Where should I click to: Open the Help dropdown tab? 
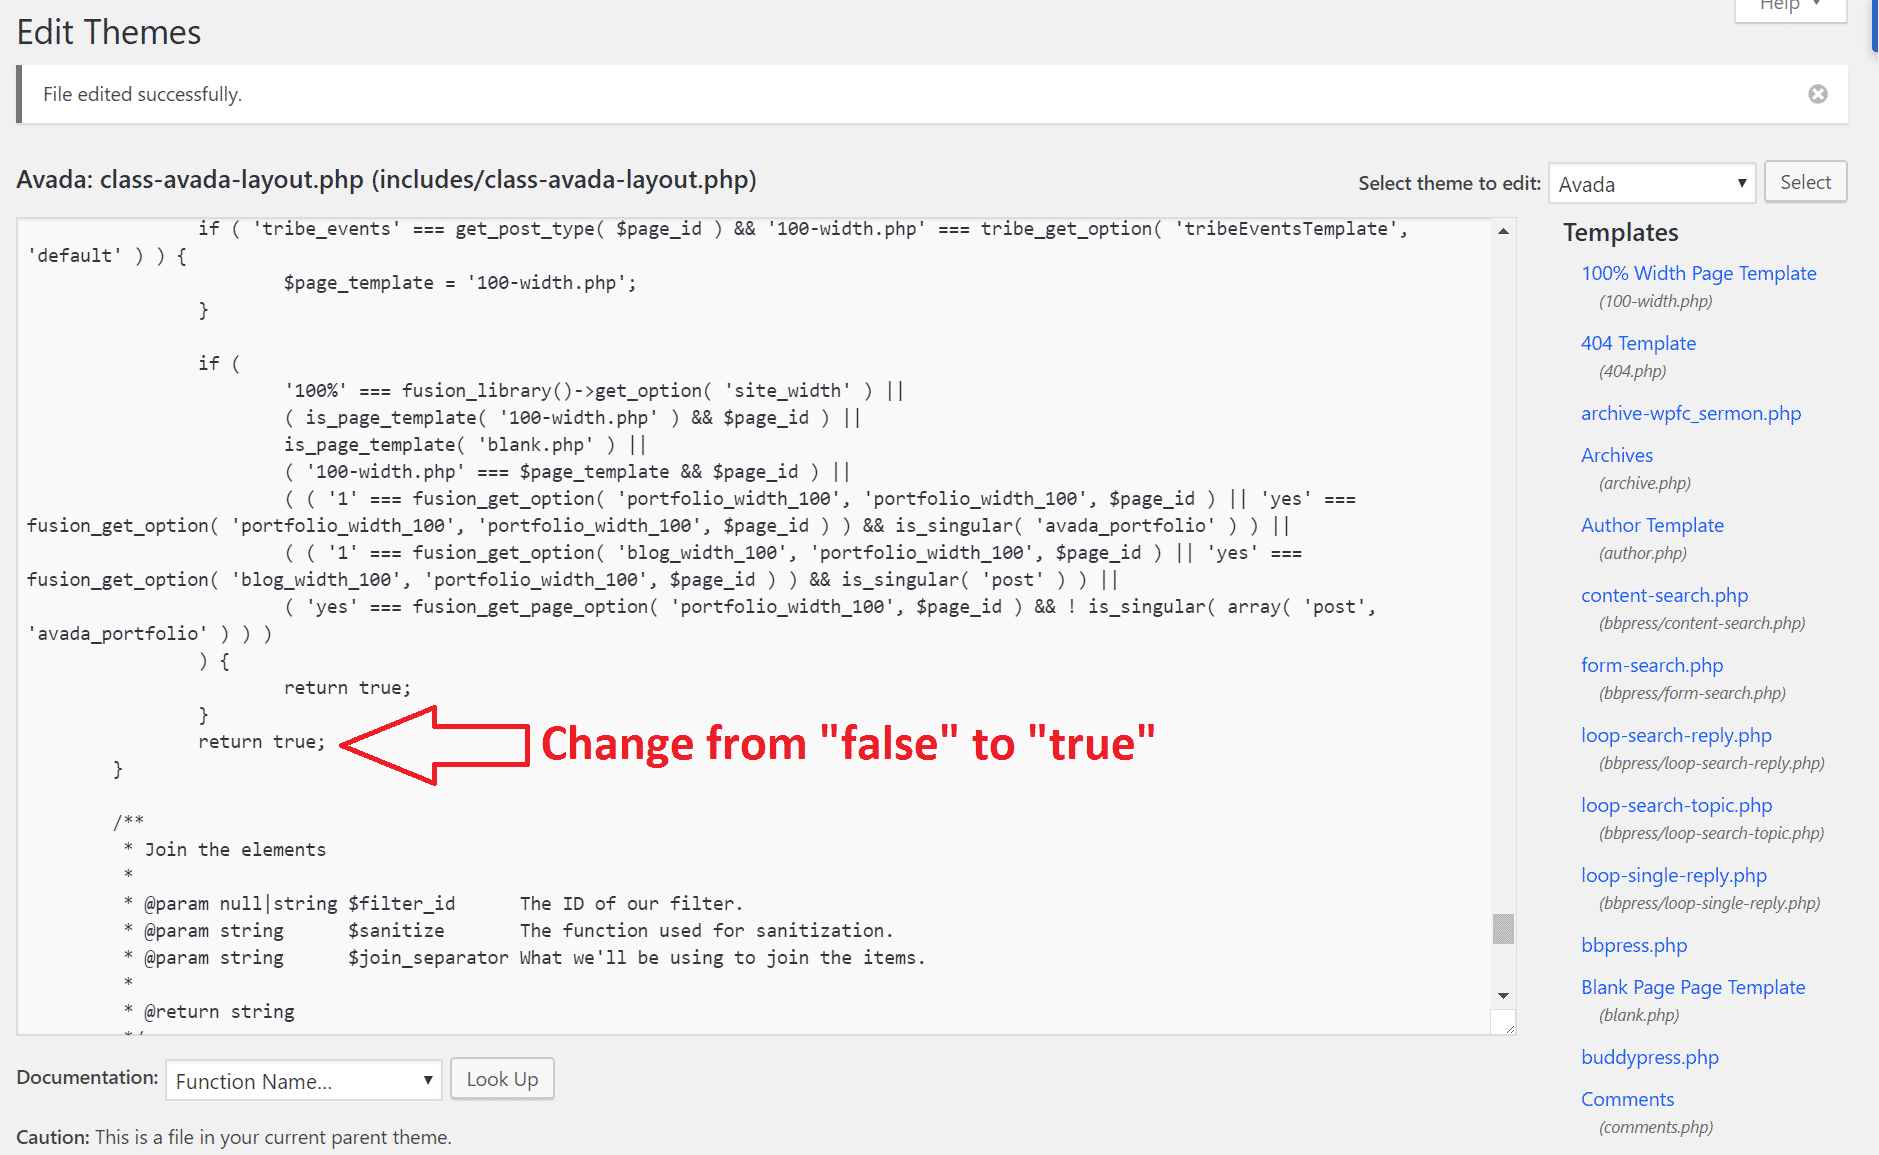tap(1790, 8)
